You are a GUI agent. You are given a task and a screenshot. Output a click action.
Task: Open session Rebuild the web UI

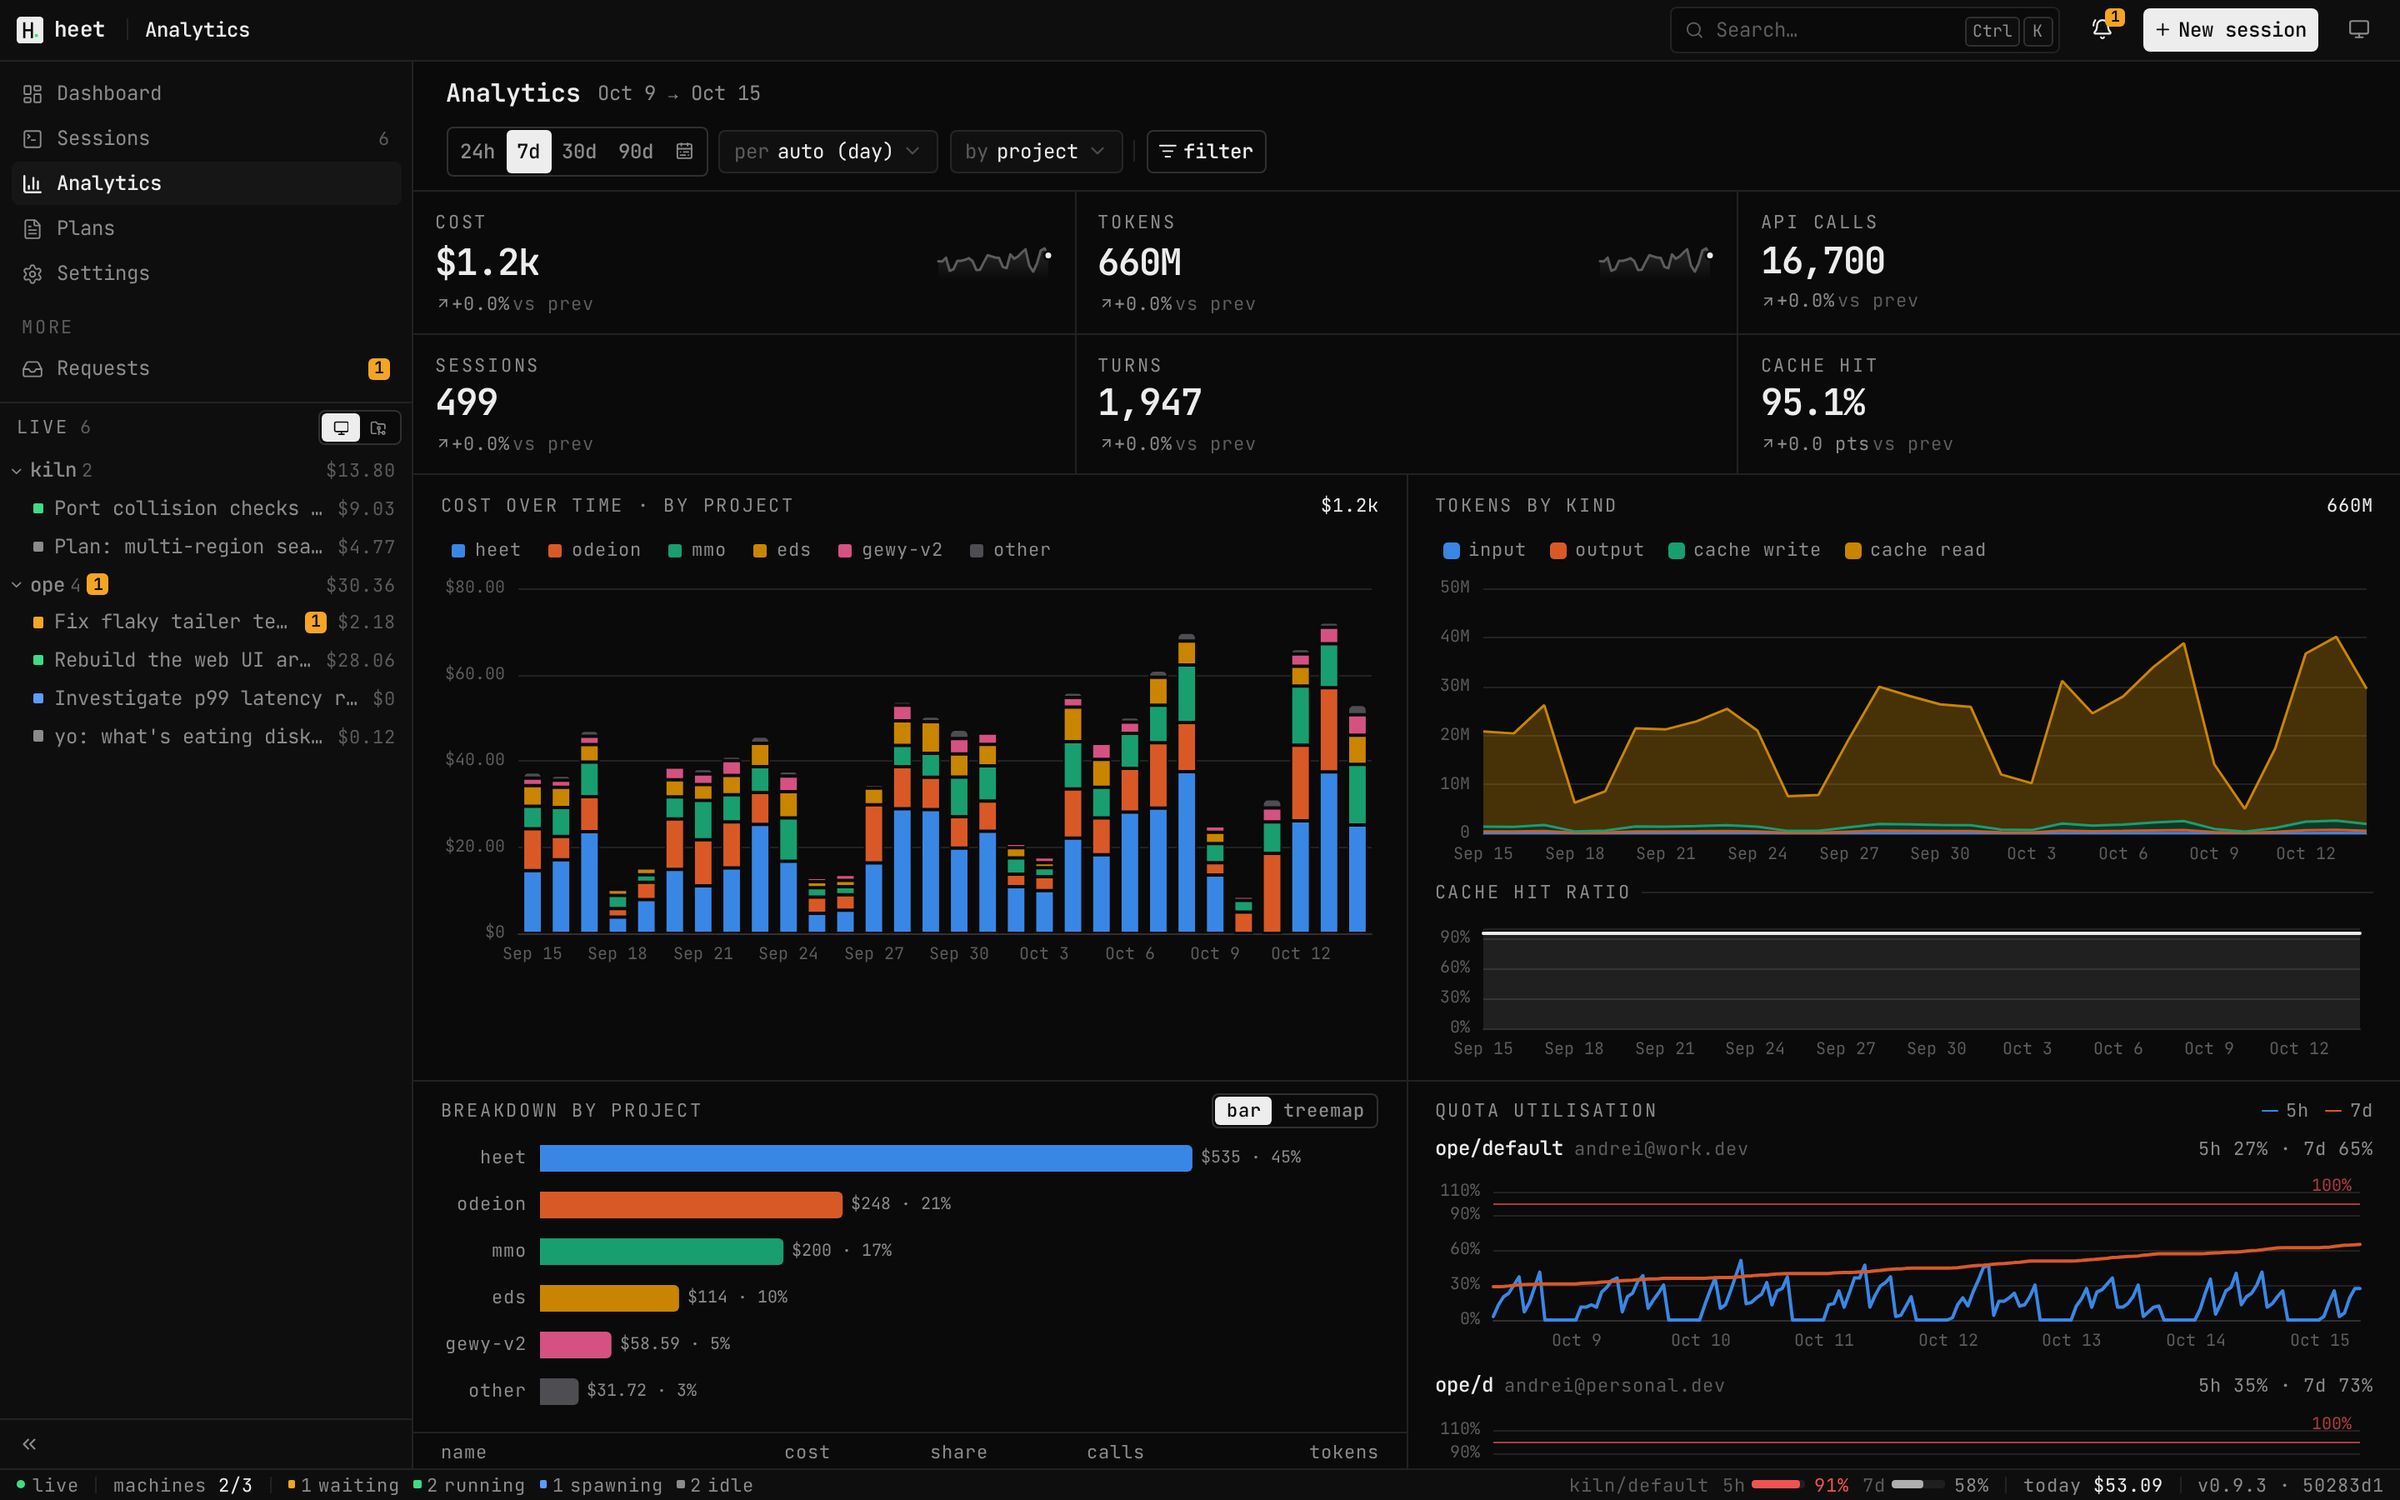tap(206, 660)
